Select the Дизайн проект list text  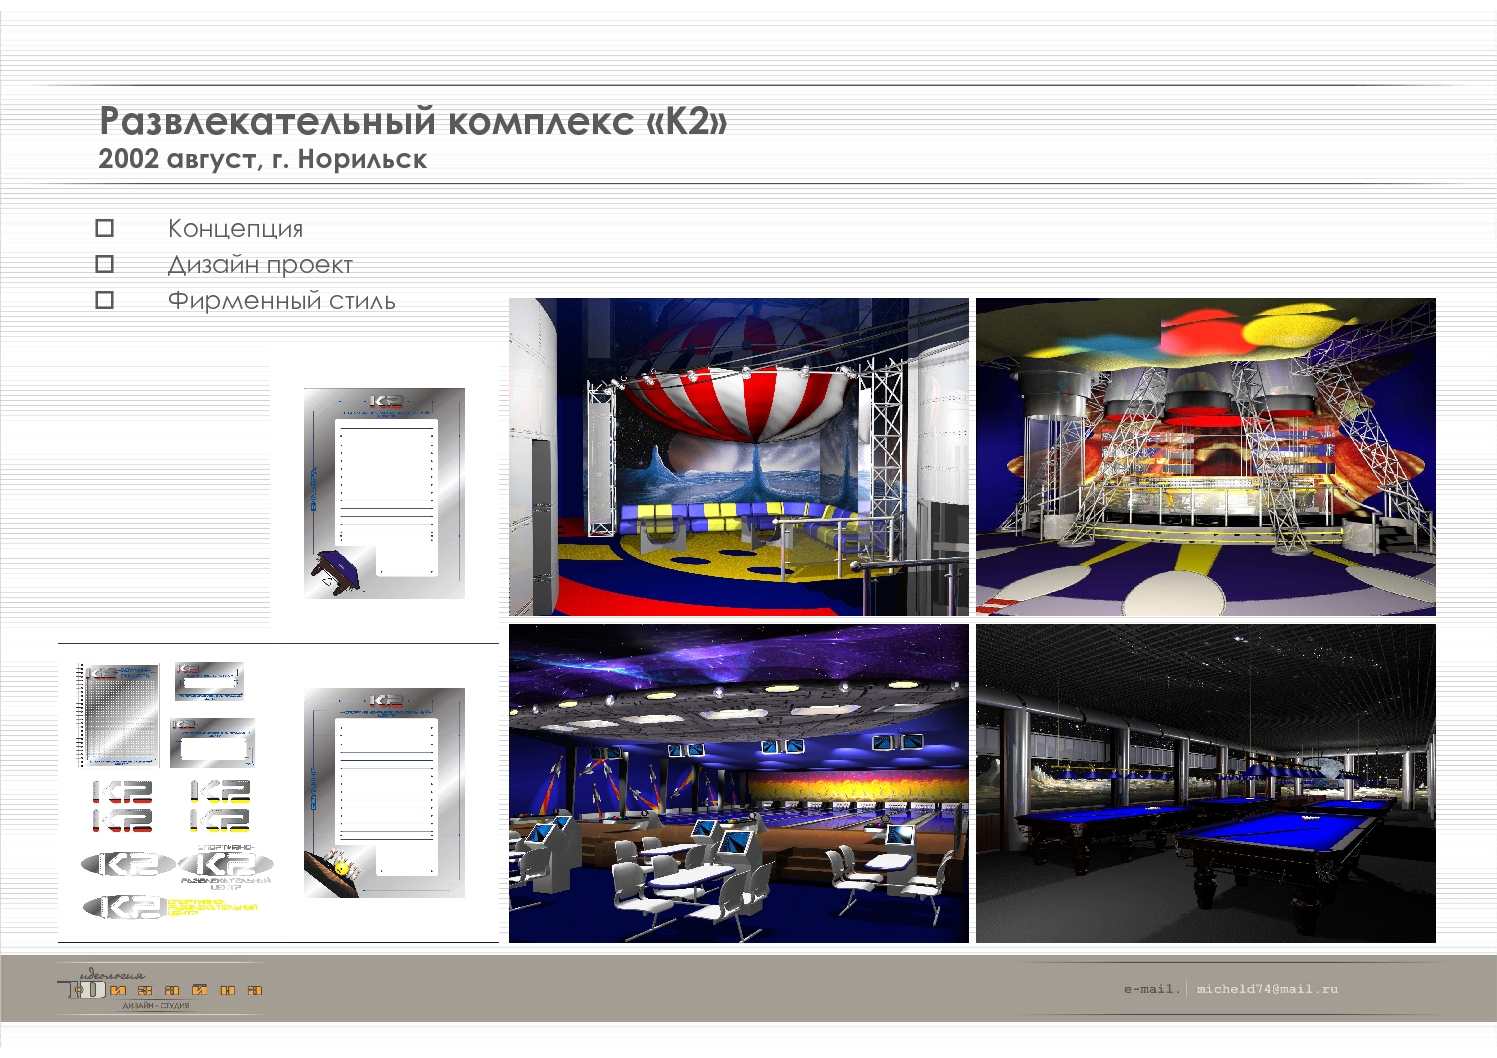260,265
